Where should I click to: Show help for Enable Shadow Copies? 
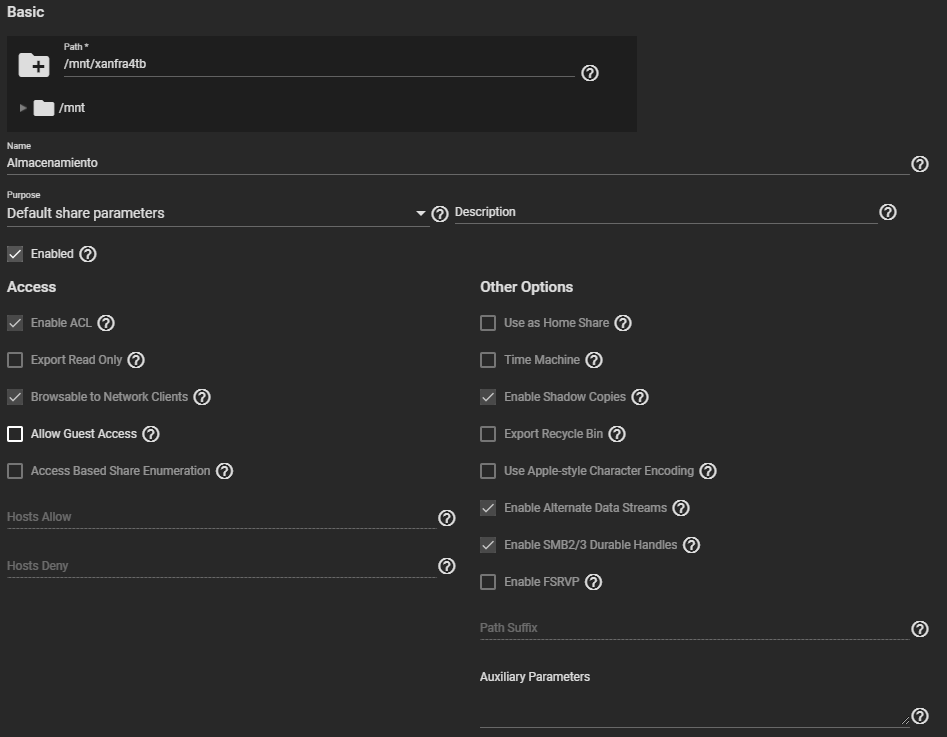pos(640,397)
